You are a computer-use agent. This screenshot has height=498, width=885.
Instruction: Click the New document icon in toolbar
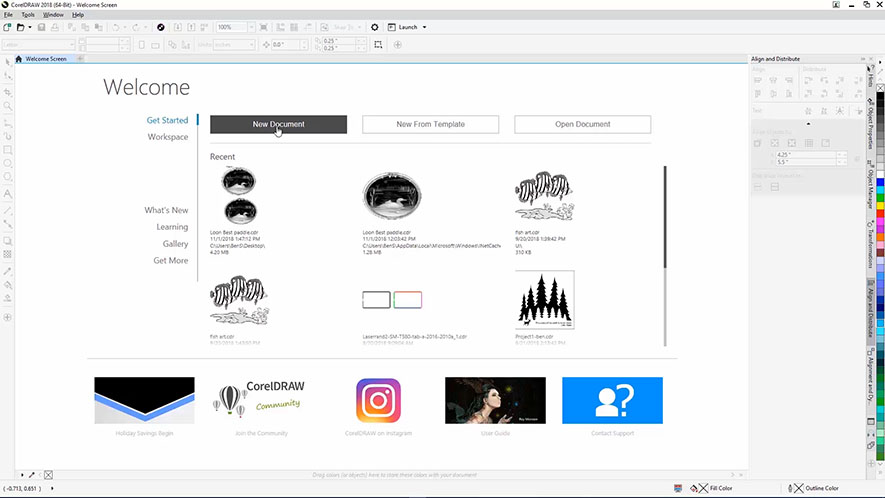click(8, 27)
